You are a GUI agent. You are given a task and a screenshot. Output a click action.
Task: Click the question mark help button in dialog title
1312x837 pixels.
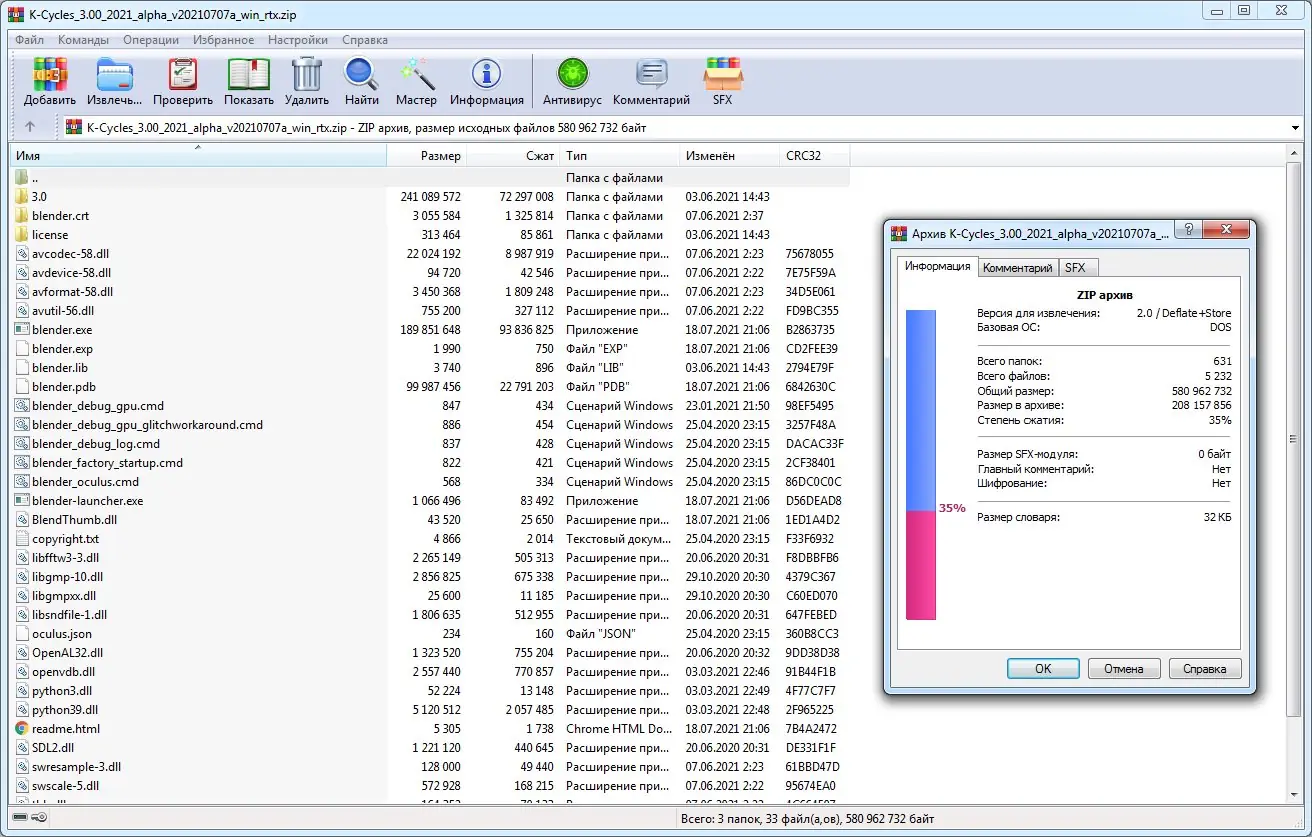(1186, 232)
